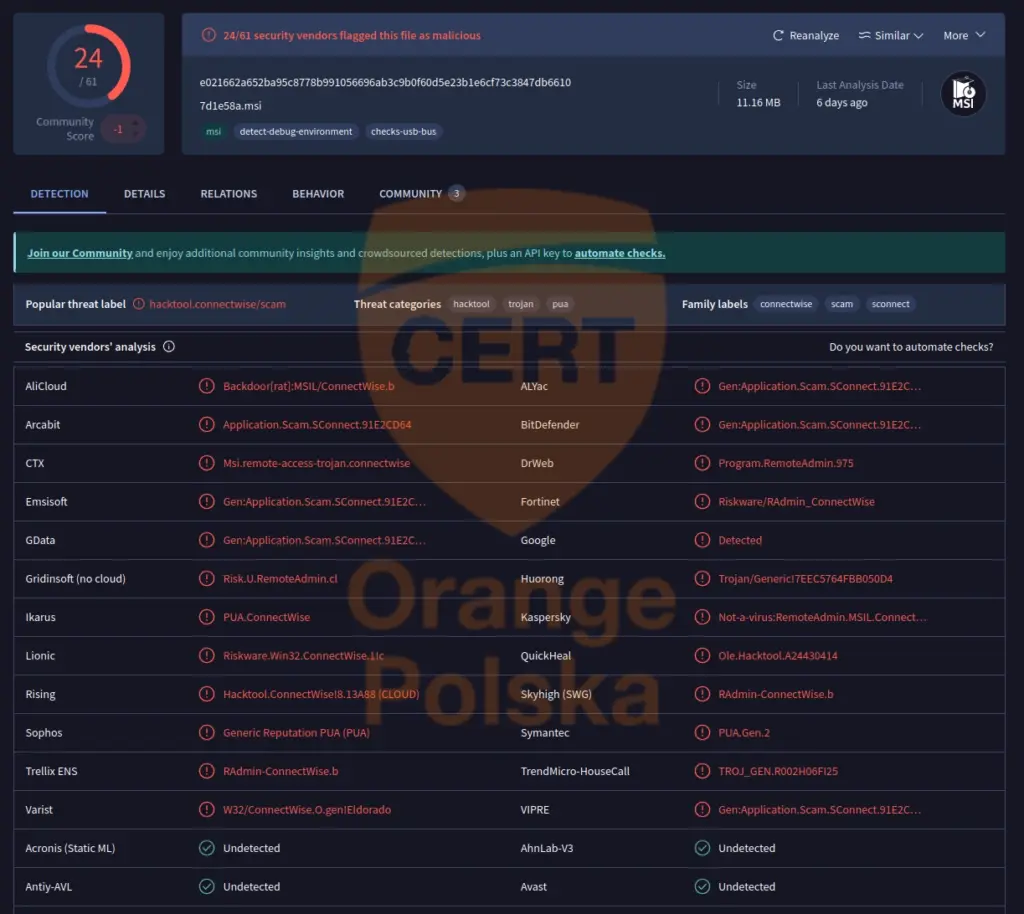Switch to the BEHAVIOR tab
1024x914 pixels.
[x=318, y=193]
